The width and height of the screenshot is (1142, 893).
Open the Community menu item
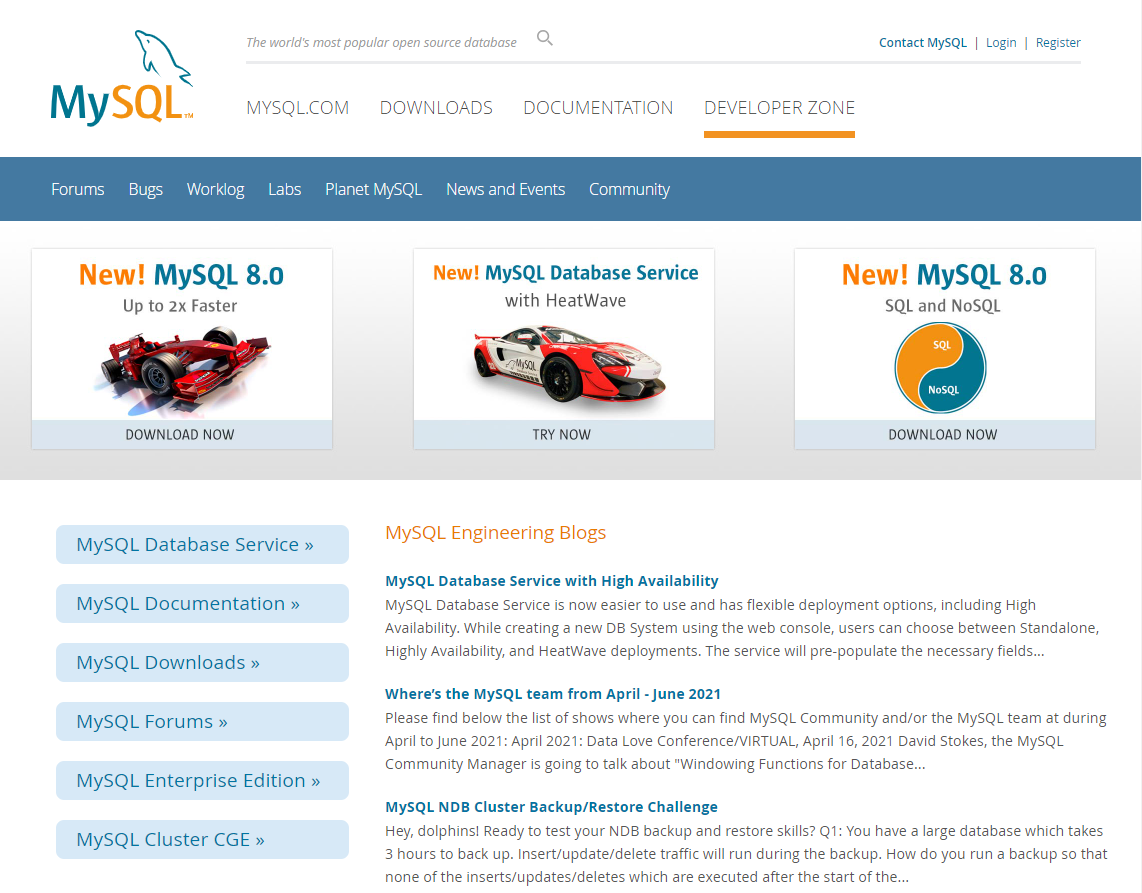[629, 189]
